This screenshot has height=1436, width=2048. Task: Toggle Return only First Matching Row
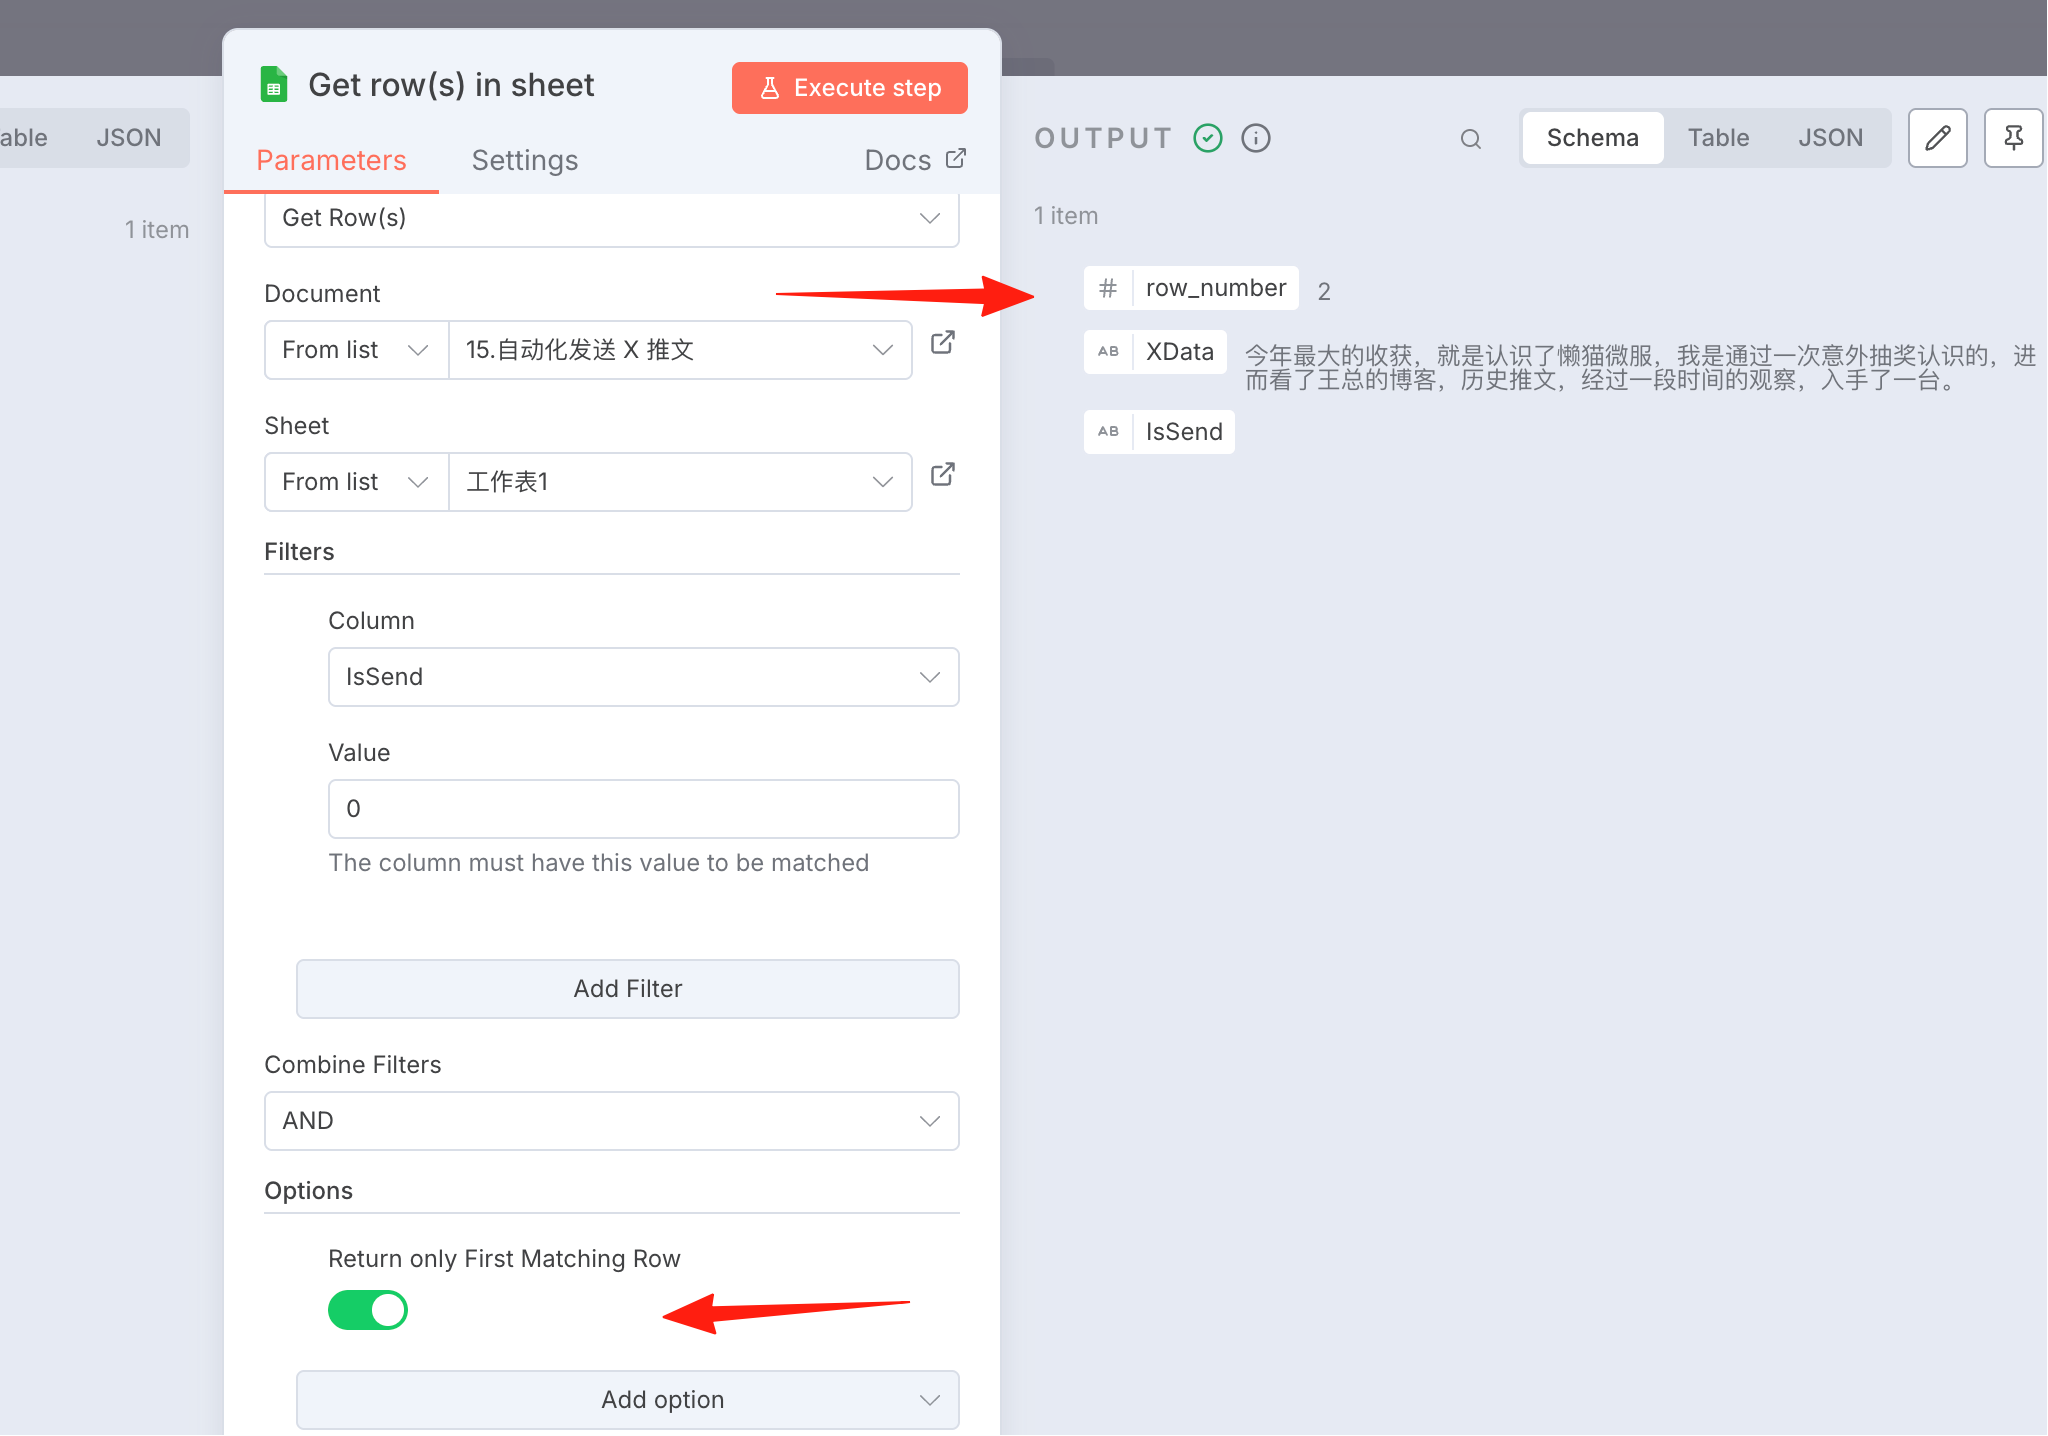click(x=368, y=1310)
